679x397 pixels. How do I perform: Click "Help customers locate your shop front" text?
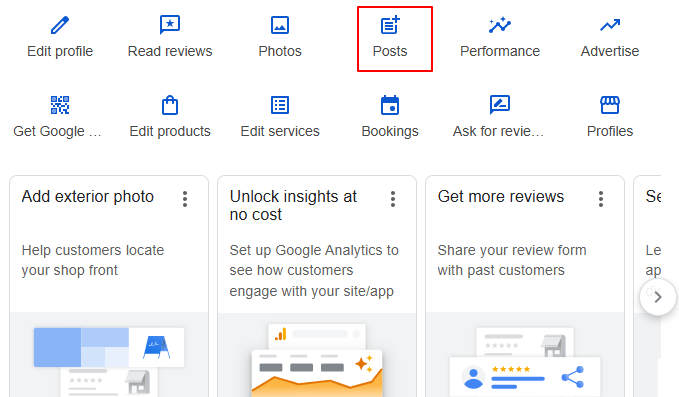tap(93, 260)
